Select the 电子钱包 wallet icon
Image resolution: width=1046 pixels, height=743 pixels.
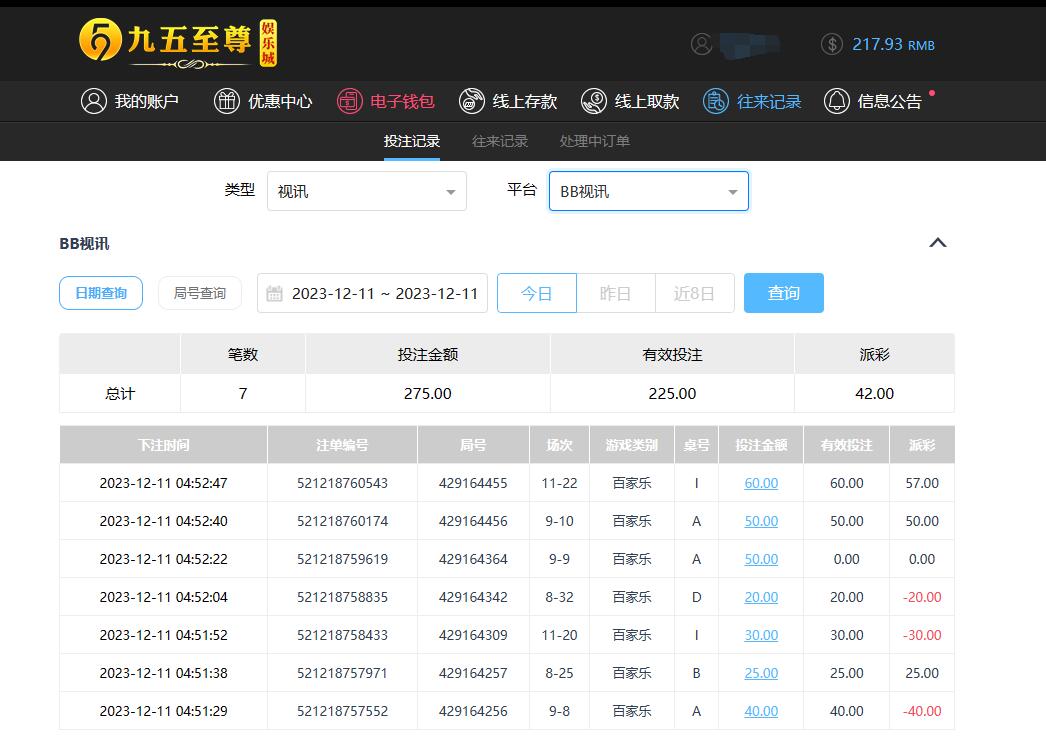point(349,101)
